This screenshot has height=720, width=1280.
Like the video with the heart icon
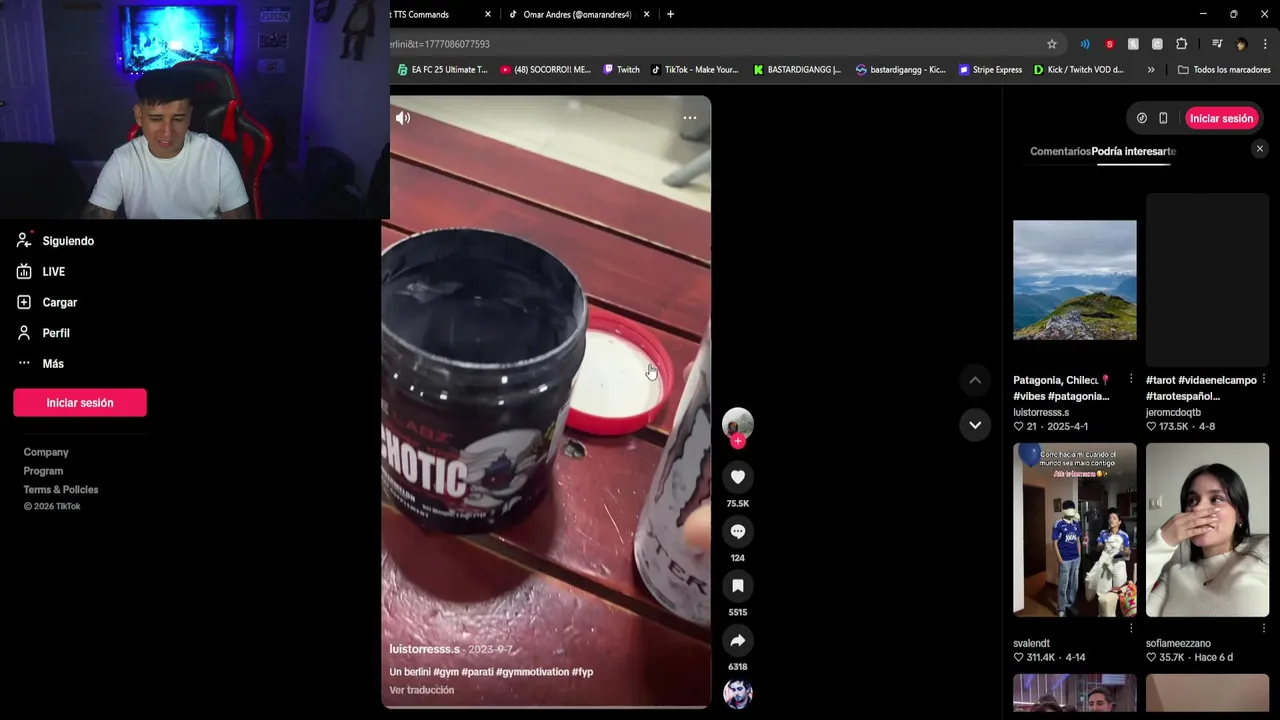[738, 477]
